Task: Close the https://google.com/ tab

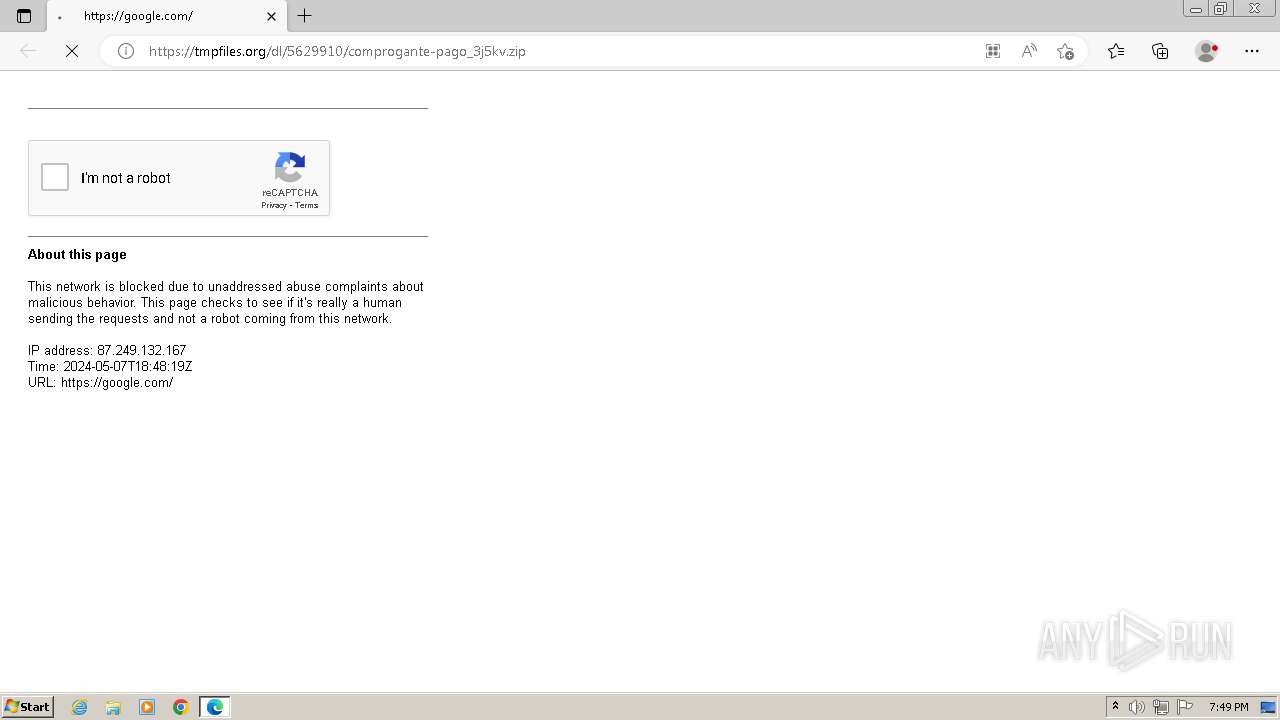Action: [x=271, y=16]
